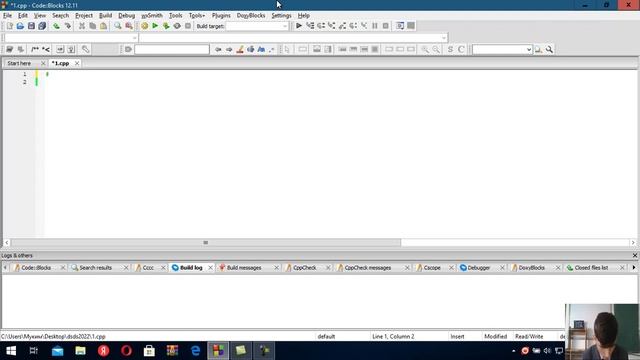The image size is (640, 360).
Task: Click the Save all files icon
Action: pyautogui.click(x=42, y=26)
